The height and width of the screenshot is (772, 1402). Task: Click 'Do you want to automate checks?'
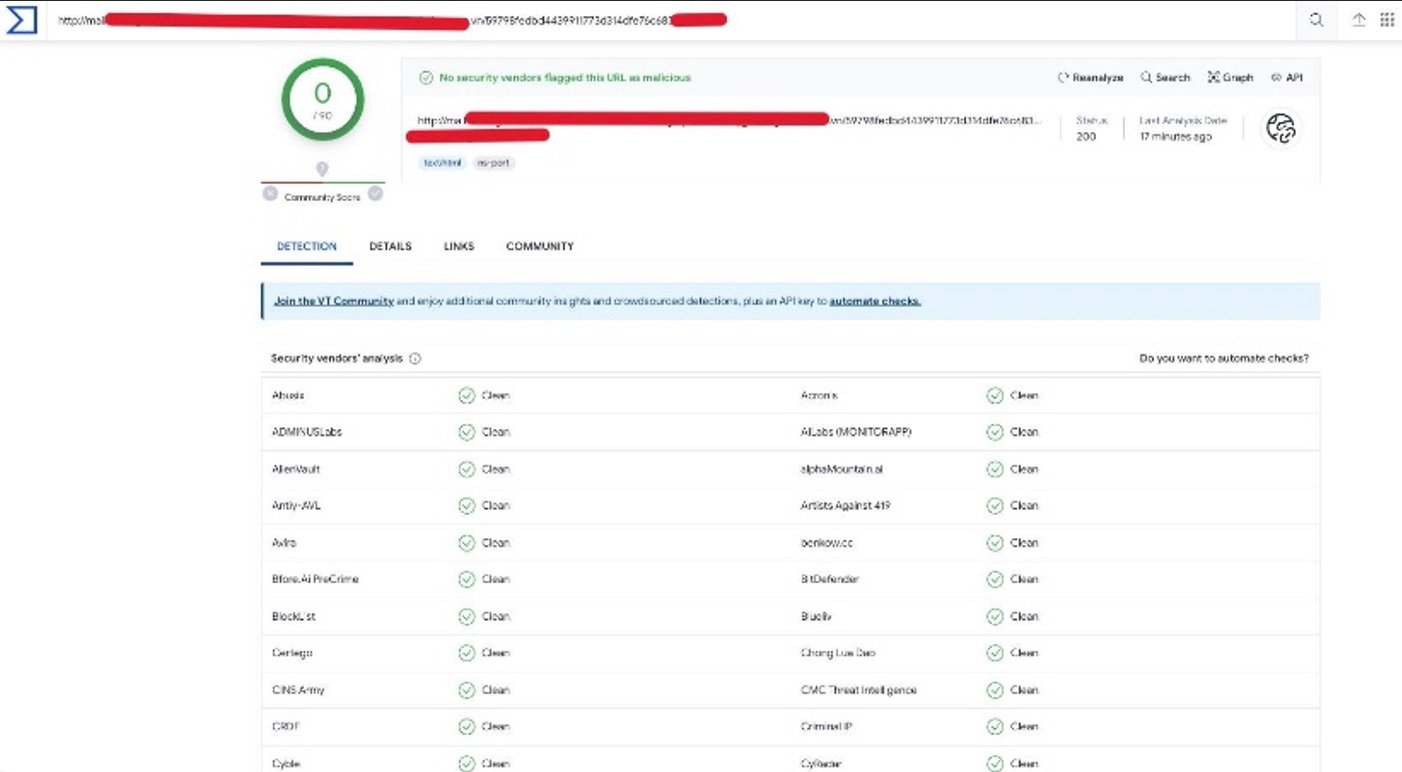pos(1224,358)
